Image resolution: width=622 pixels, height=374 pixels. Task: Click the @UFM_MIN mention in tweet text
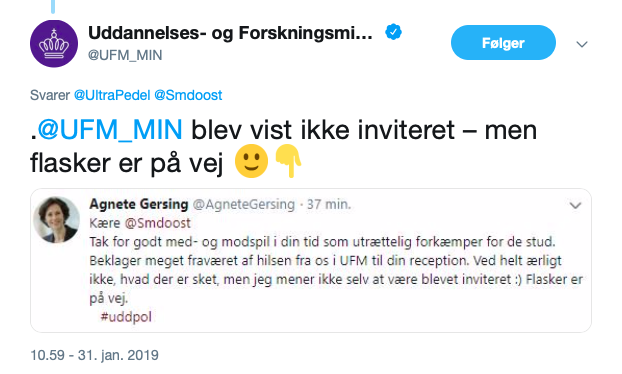coord(110,130)
